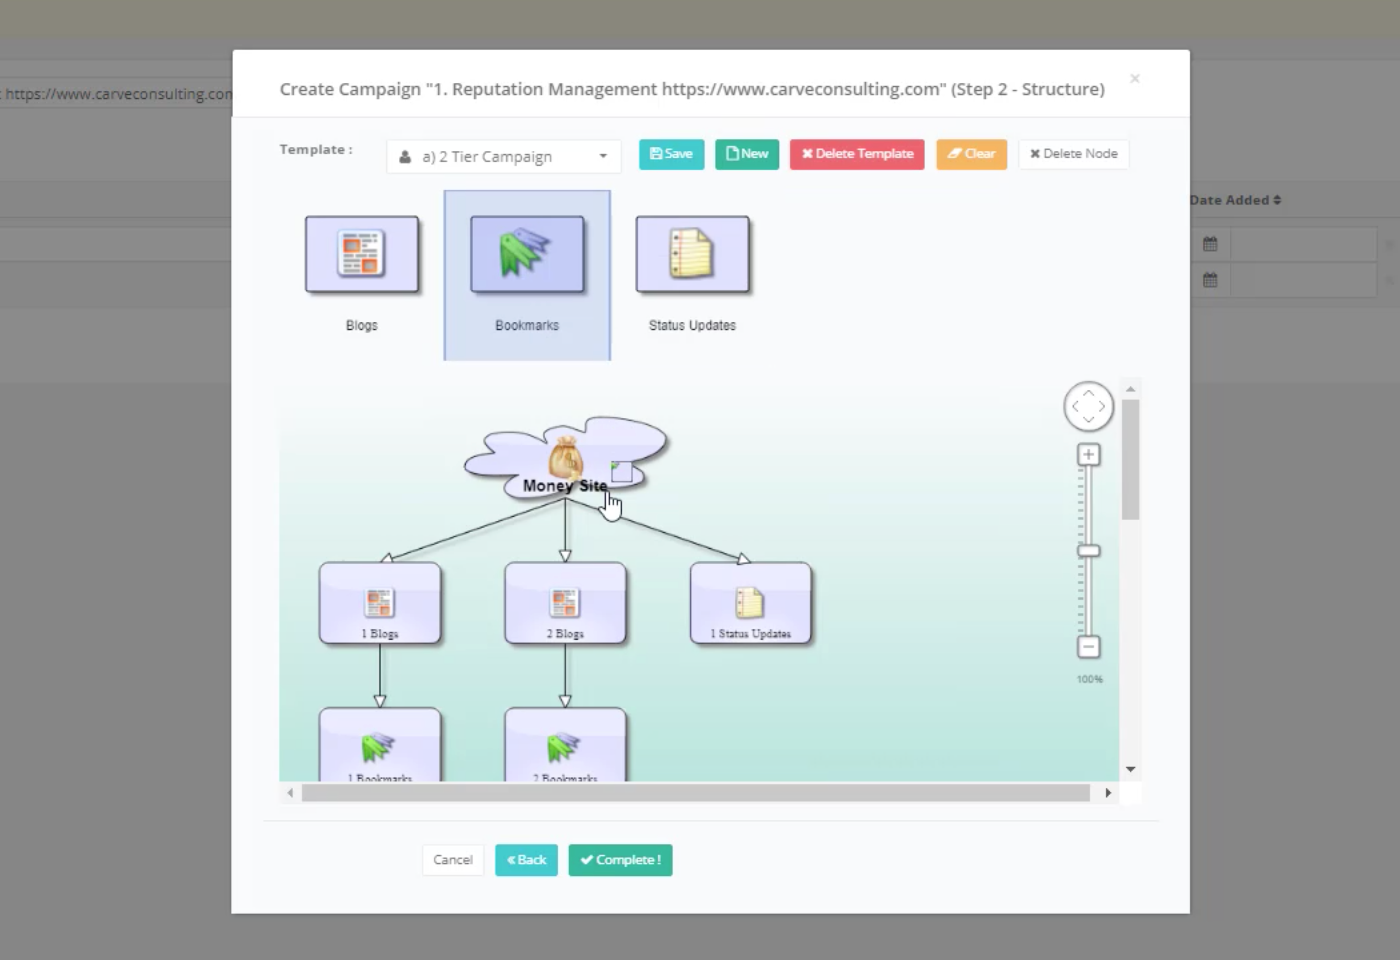Viewport: 1400px width, 960px height.
Task: Open the Template dropdown
Action: 504,157
